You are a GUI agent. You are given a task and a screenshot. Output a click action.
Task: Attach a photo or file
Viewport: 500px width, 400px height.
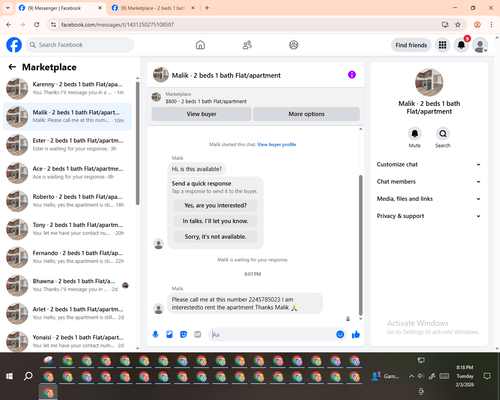tap(169, 334)
